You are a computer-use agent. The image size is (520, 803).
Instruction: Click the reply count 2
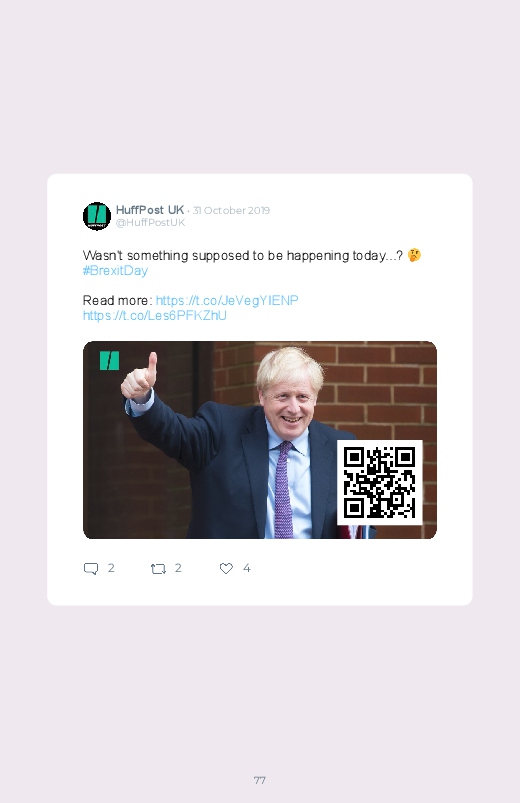point(111,568)
